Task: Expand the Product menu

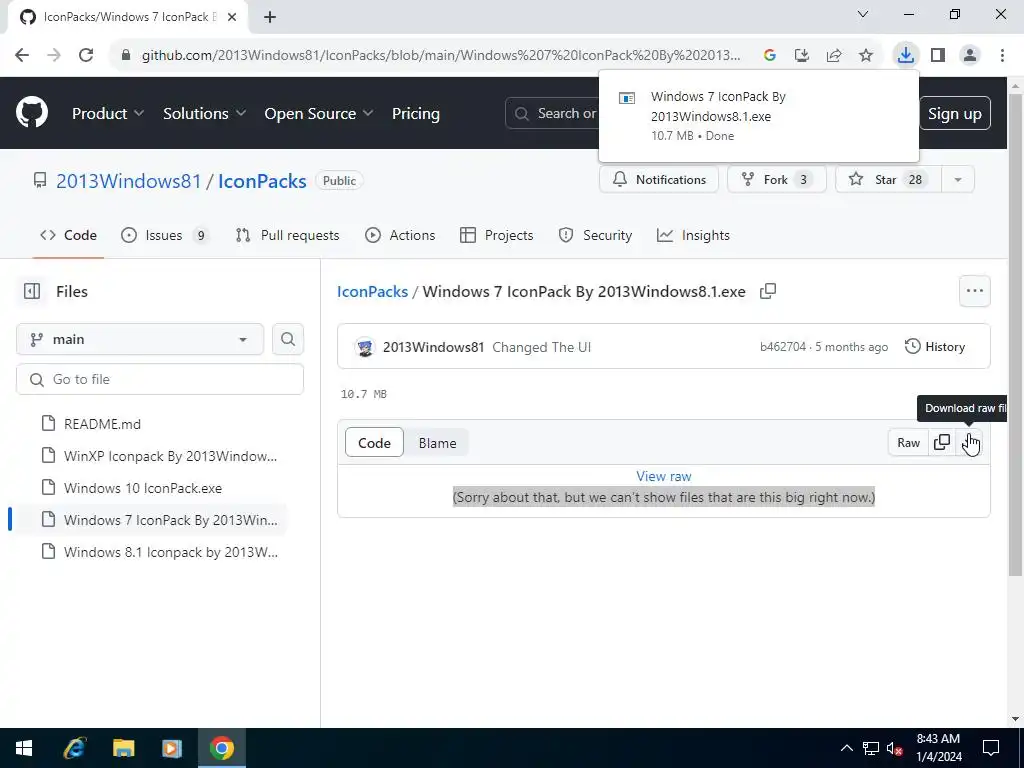Action: point(108,114)
